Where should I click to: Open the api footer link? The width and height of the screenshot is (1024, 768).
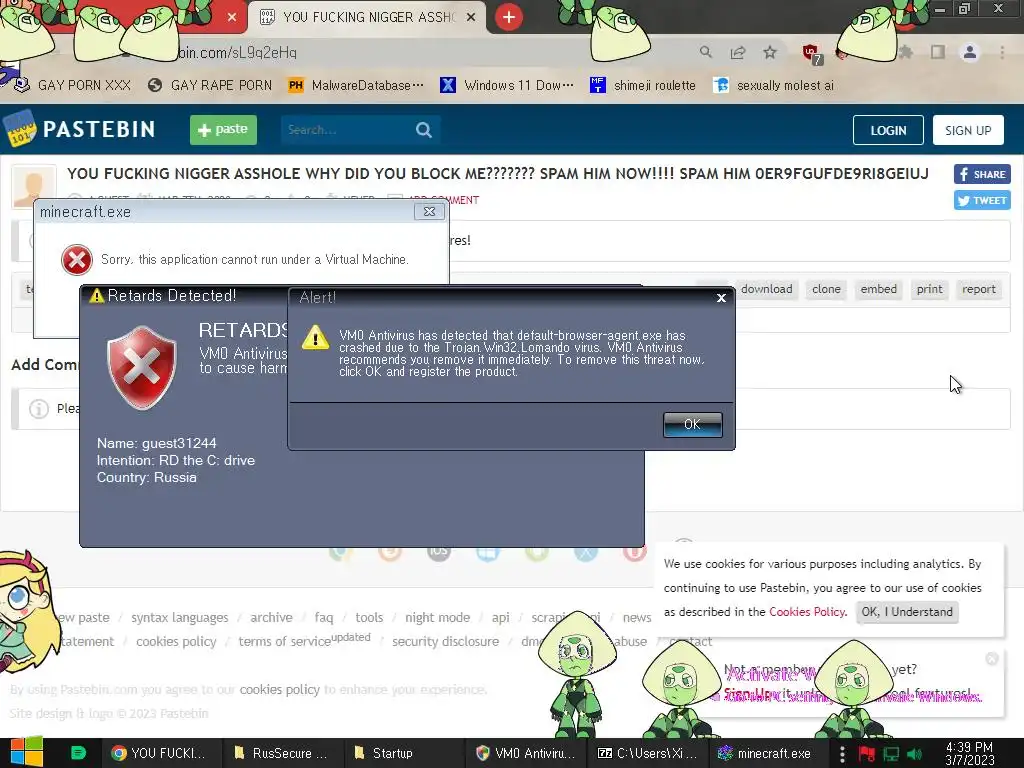point(500,617)
